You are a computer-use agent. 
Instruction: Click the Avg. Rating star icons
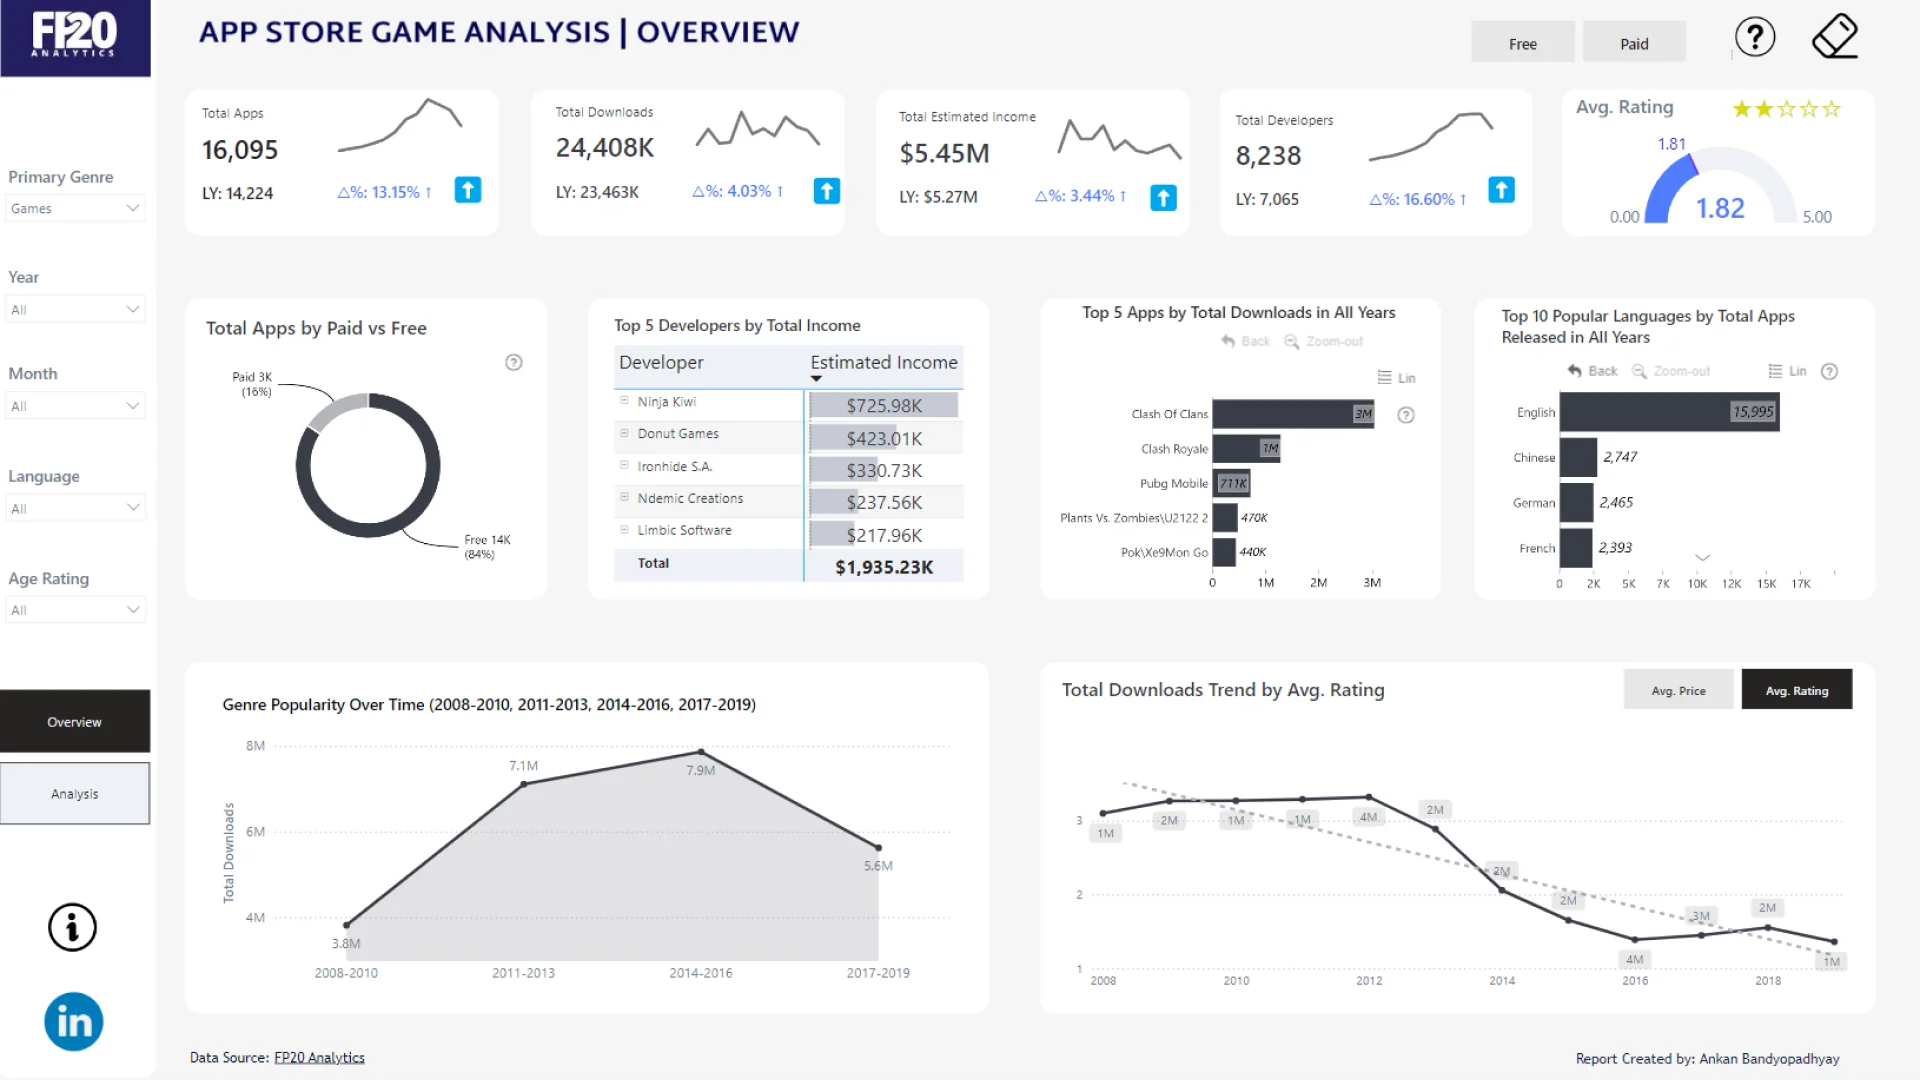pyautogui.click(x=1786, y=109)
